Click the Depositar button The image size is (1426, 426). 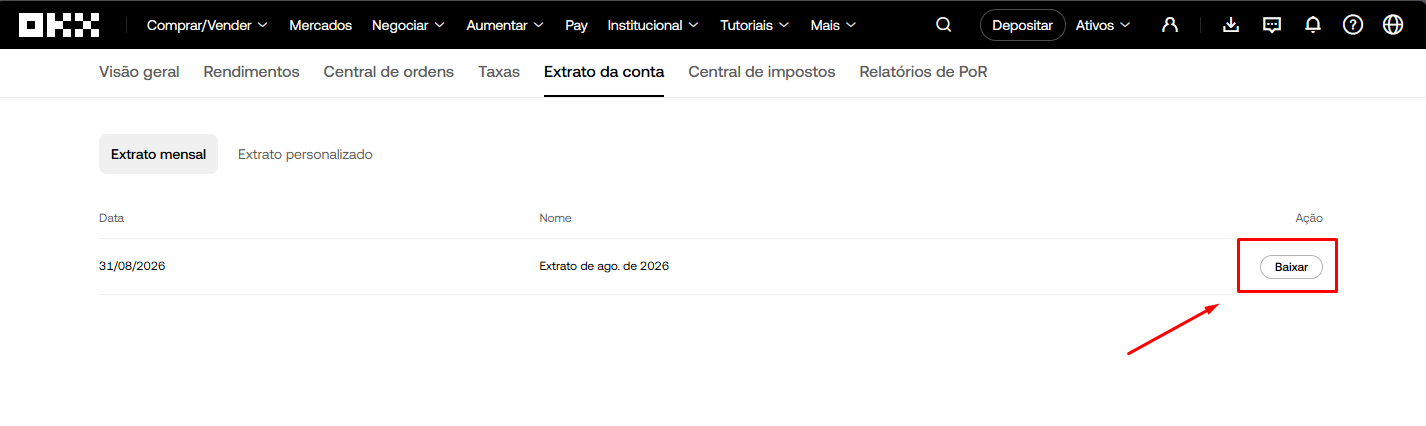point(1022,25)
